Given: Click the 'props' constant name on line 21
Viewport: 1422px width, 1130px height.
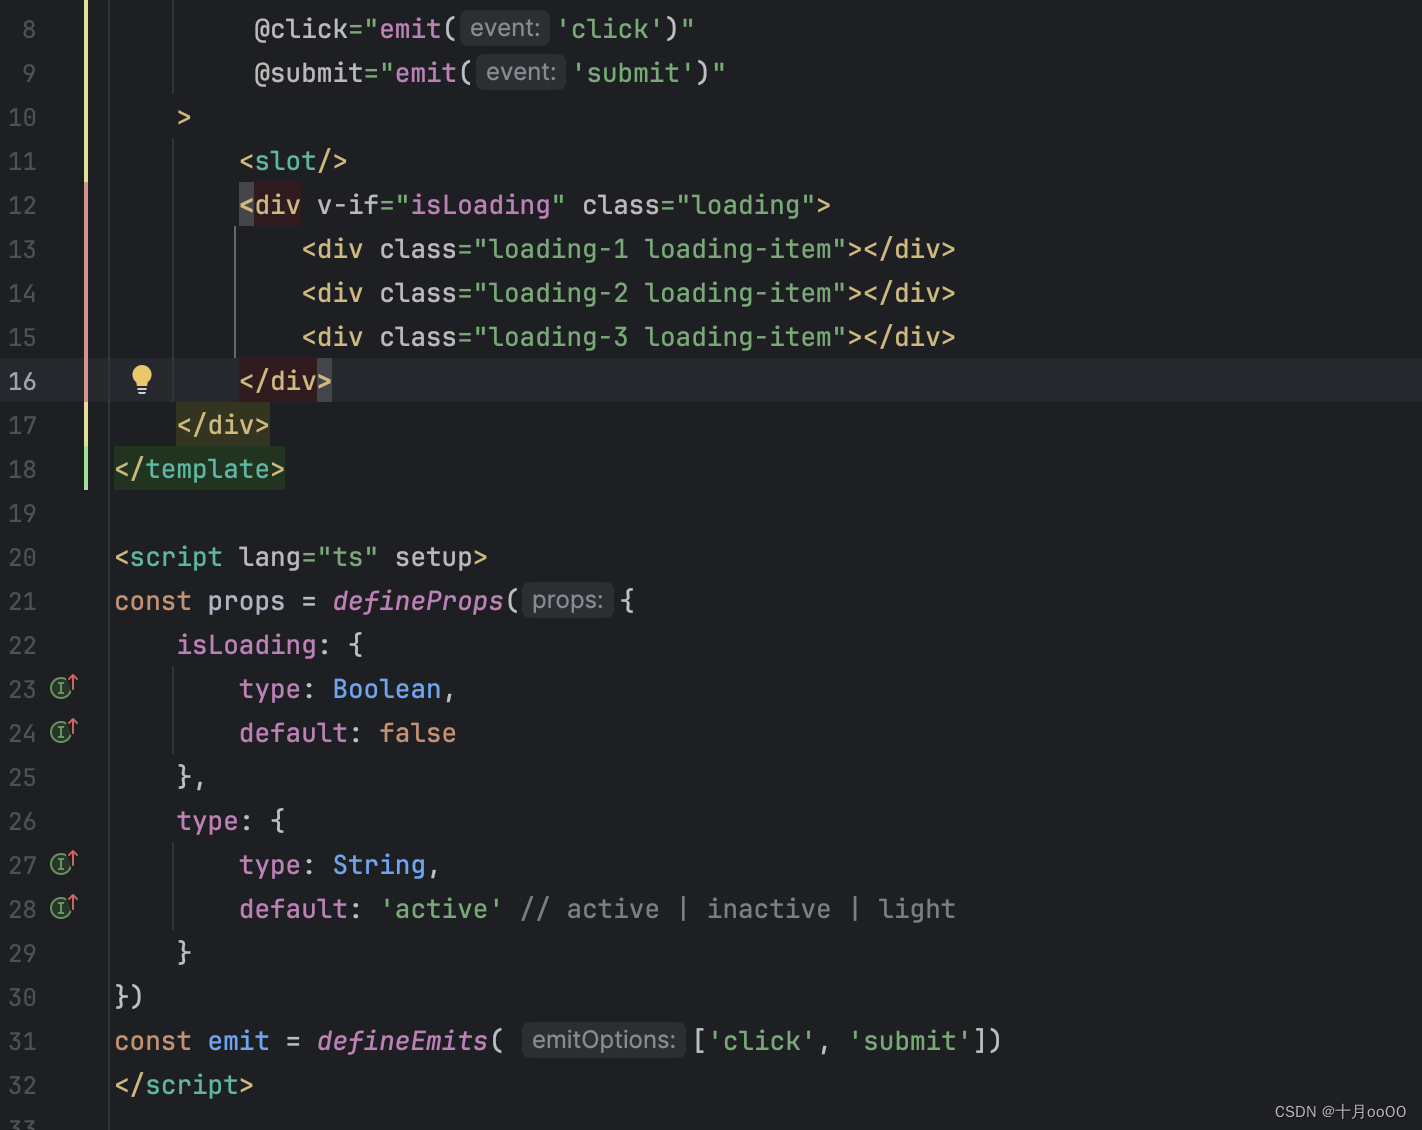Looking at the screenshot, I should (x=246, y=601).
